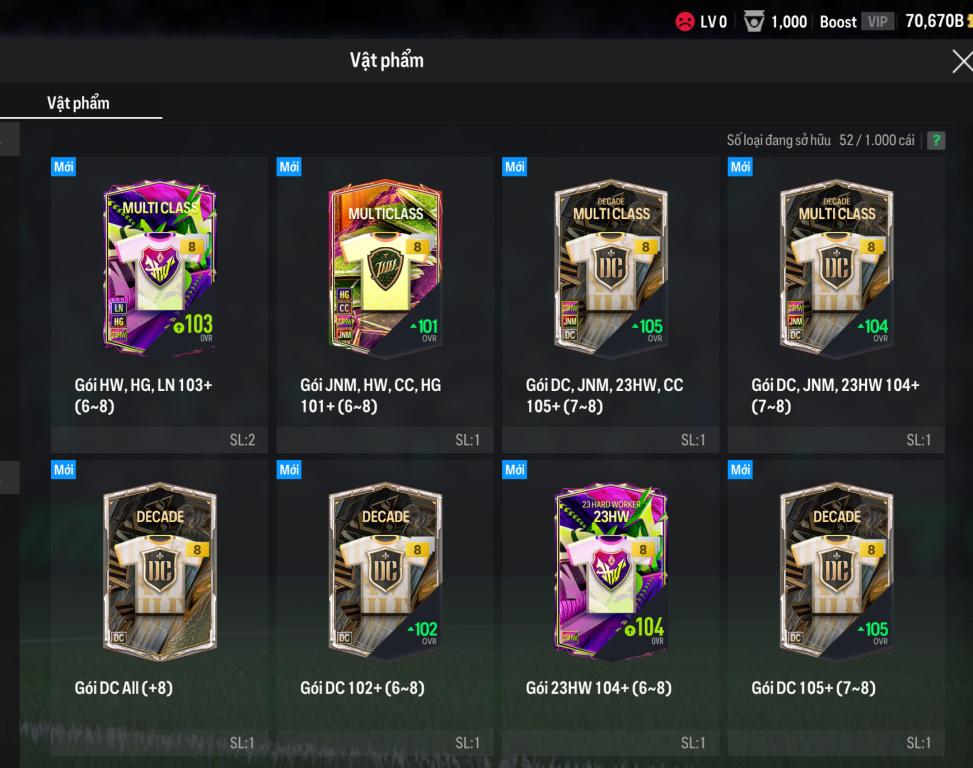Viewport: 973px width, 768px height.
Task: Click the red sad face LV0 icon
Action: [x=684, y=22]
